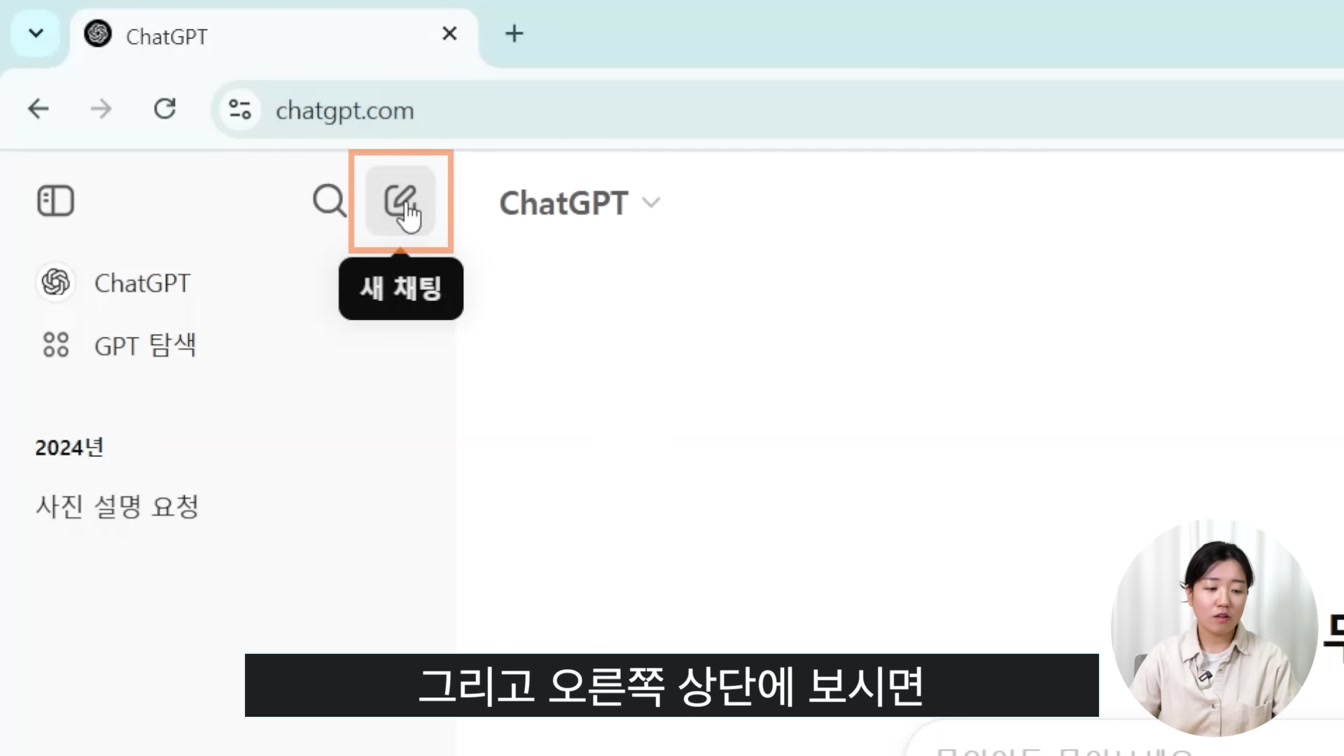
Task: Reload the page with the refresh icon
Action: click(x=165, y=109)
